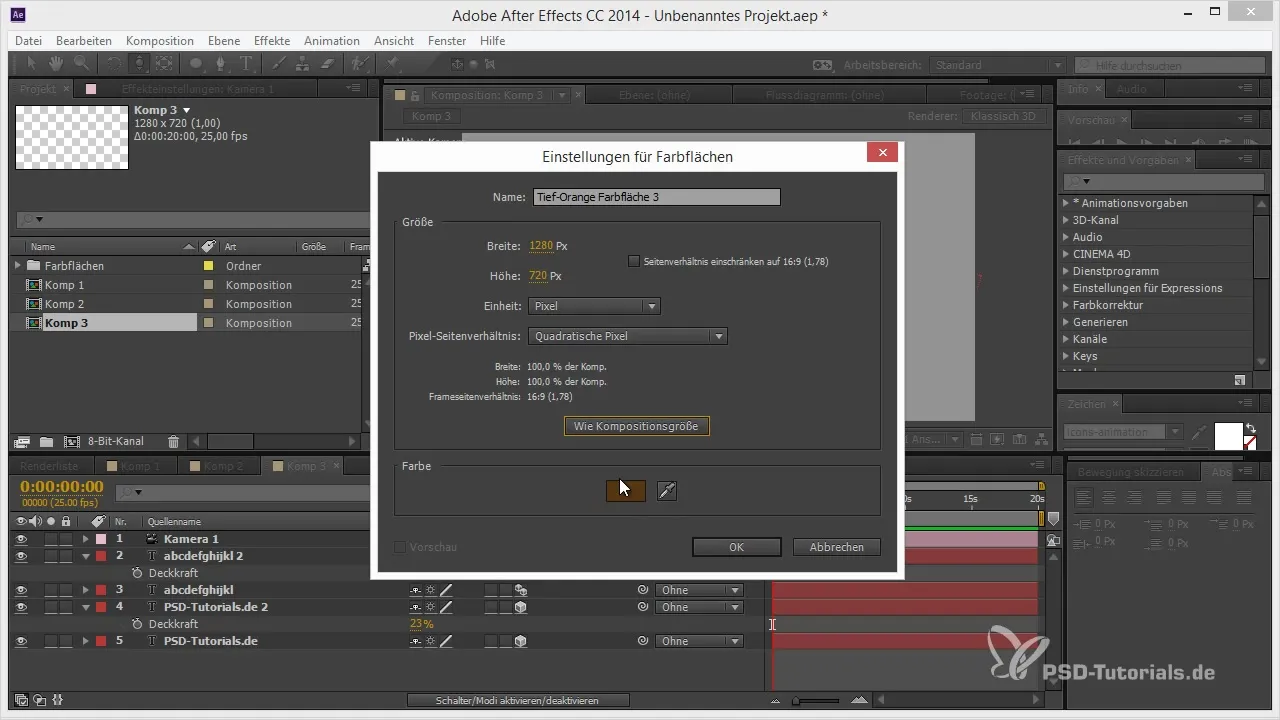The height and width of the screenshot is (720, 1280).
Task: Click the OK button in dialog
Action: pyautogui.click(x=736, y=547)
